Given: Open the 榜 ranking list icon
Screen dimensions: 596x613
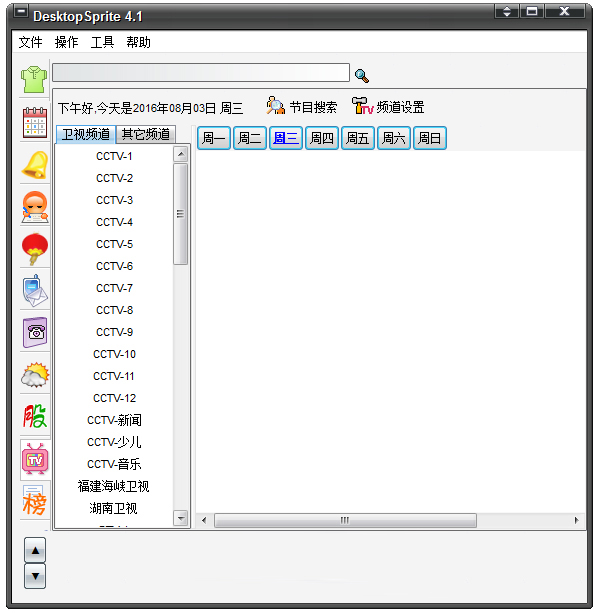Looking at the screenshot, I should click(x=34, y=501).
